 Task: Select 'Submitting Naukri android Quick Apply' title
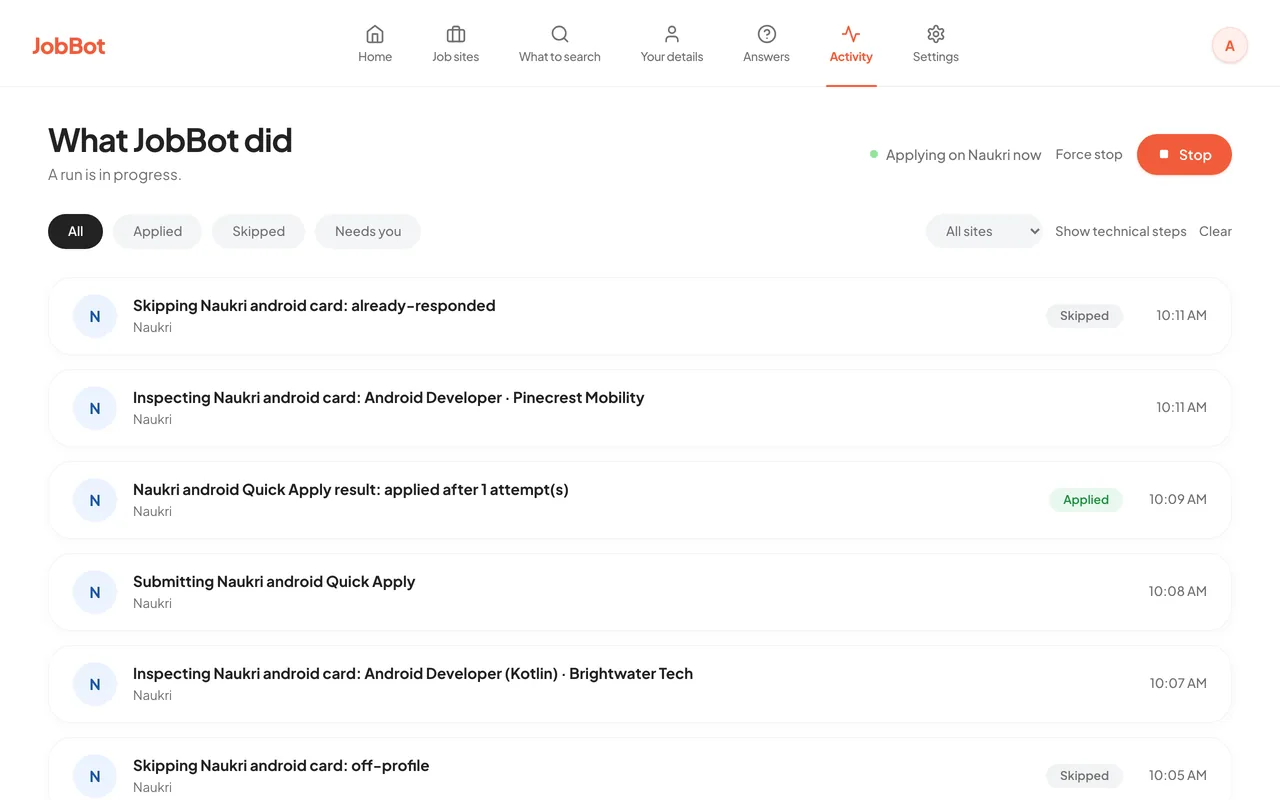(x=274, y=582)
